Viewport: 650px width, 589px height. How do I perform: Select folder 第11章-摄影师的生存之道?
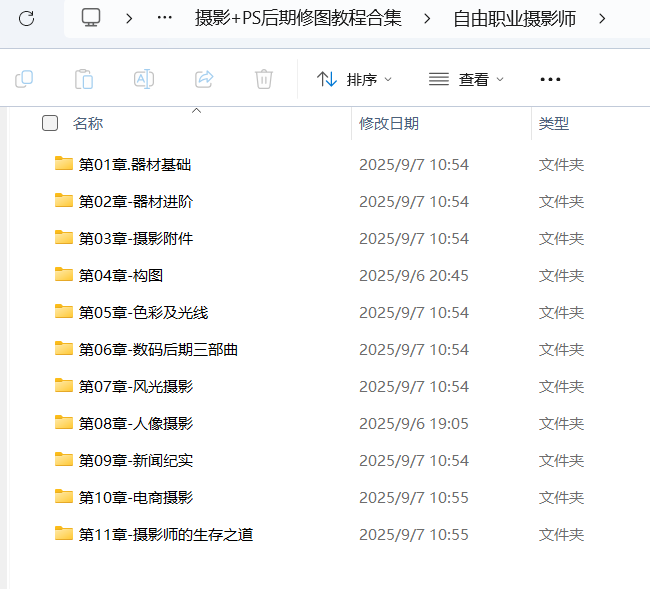[x=165, y=534]
